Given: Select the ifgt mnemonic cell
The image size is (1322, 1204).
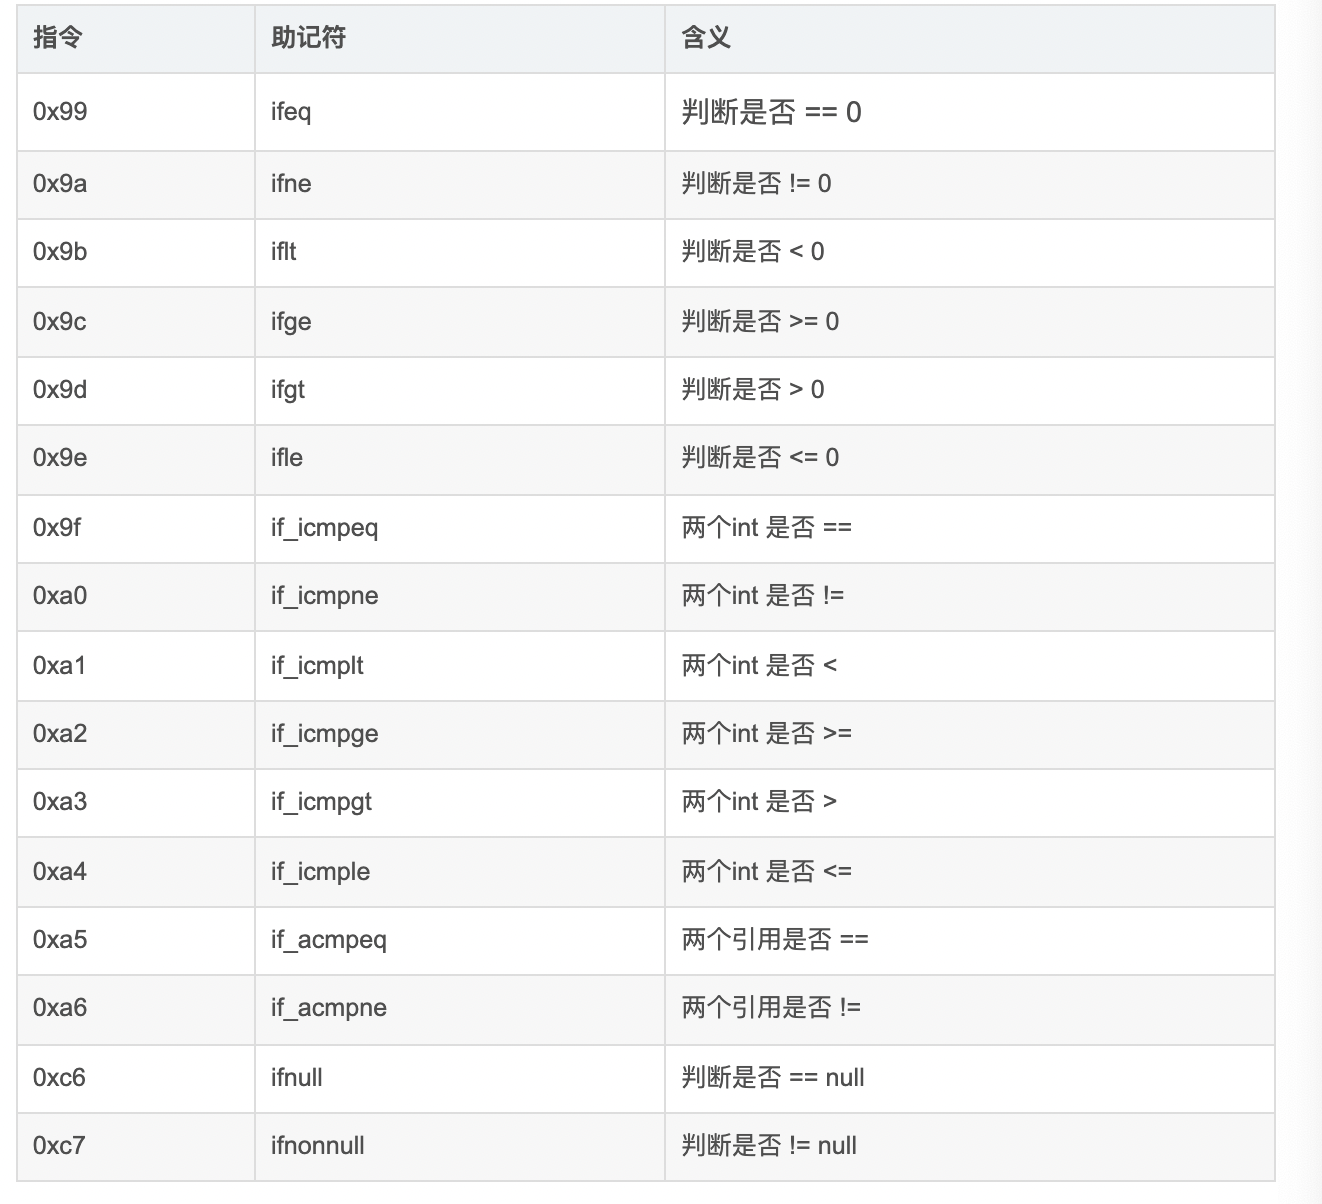Looking at the screenshot, I should tap(460, 391).
